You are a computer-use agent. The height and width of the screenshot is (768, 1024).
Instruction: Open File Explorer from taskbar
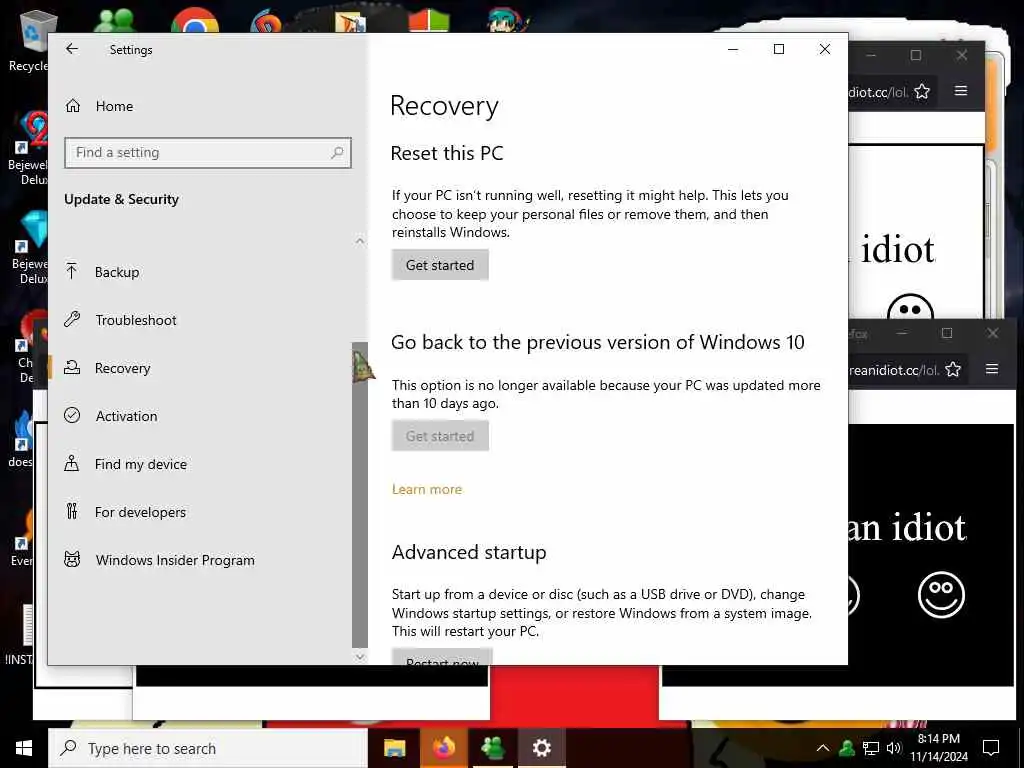(394, 748)
